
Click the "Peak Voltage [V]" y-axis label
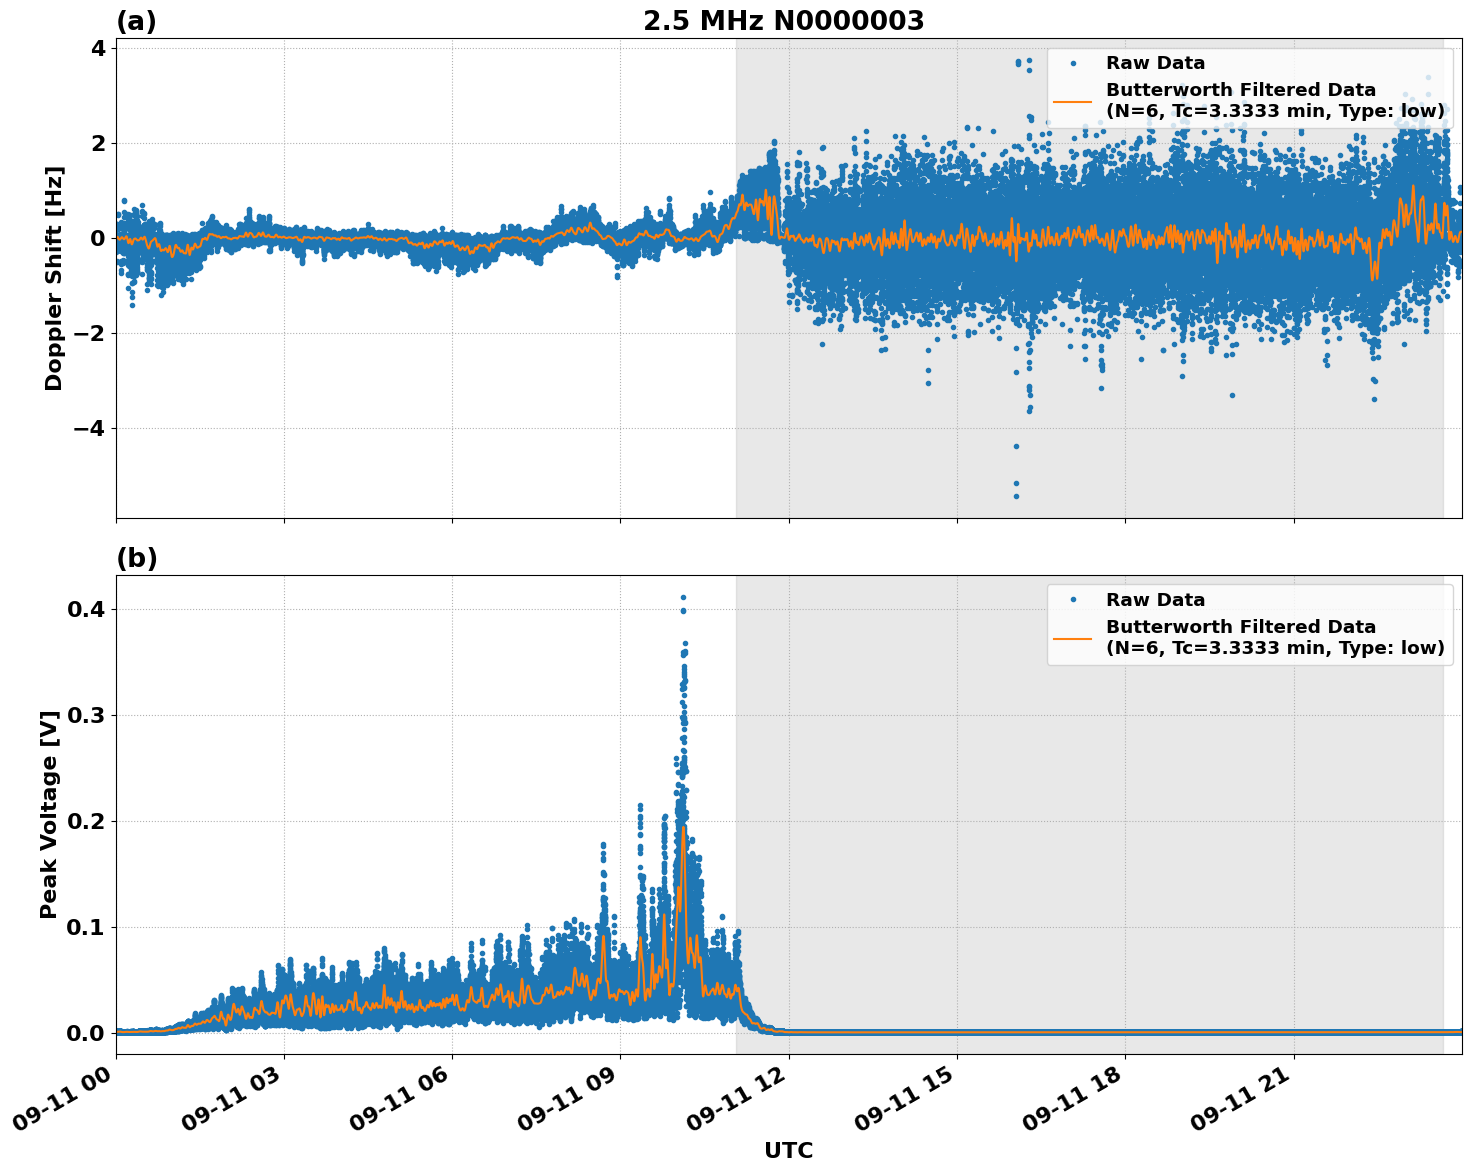[x=49, y=814]
